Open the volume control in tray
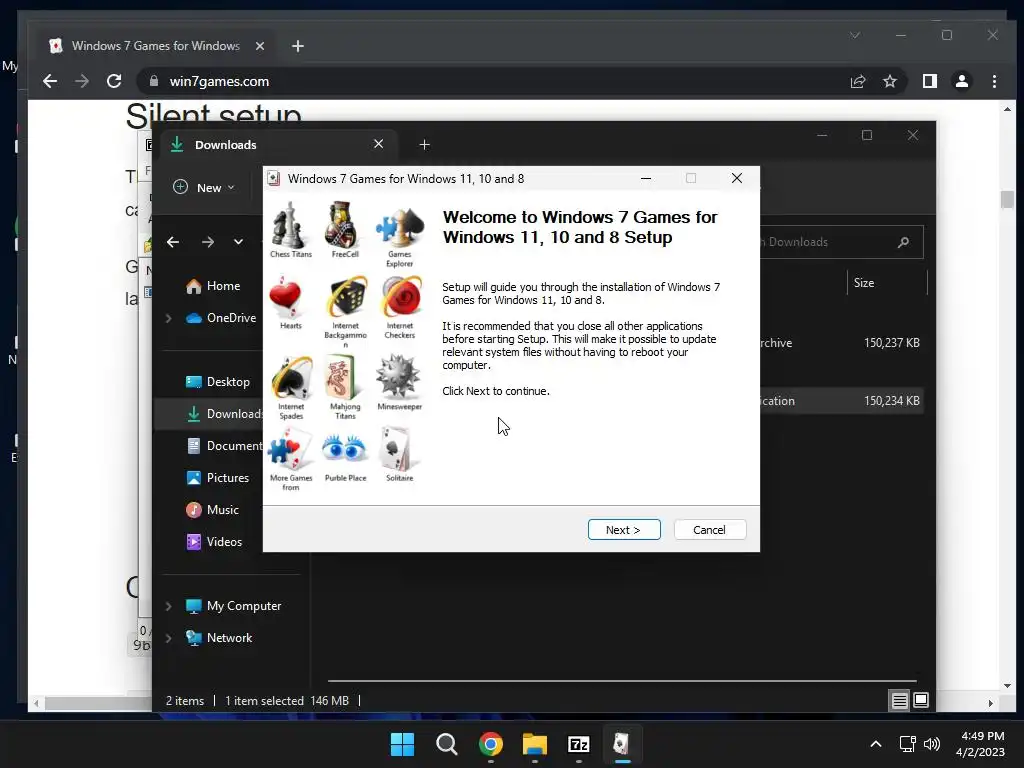This screenshot has height=768, width=1024. click(932, 744)
